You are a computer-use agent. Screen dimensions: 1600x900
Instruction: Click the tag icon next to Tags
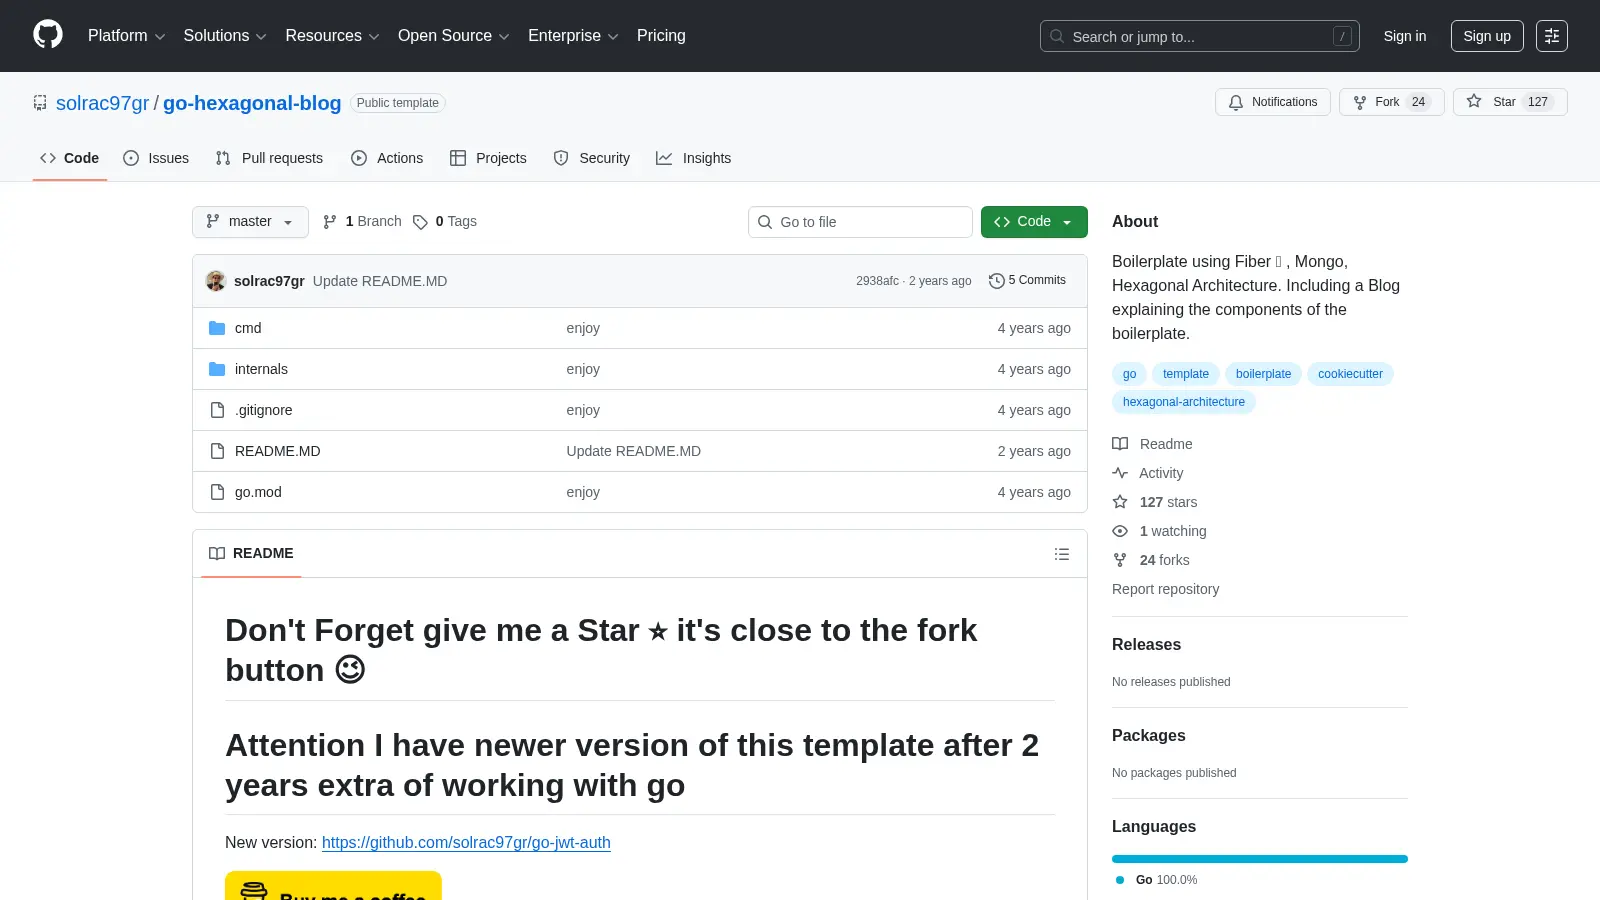click(x=420, y=222)
